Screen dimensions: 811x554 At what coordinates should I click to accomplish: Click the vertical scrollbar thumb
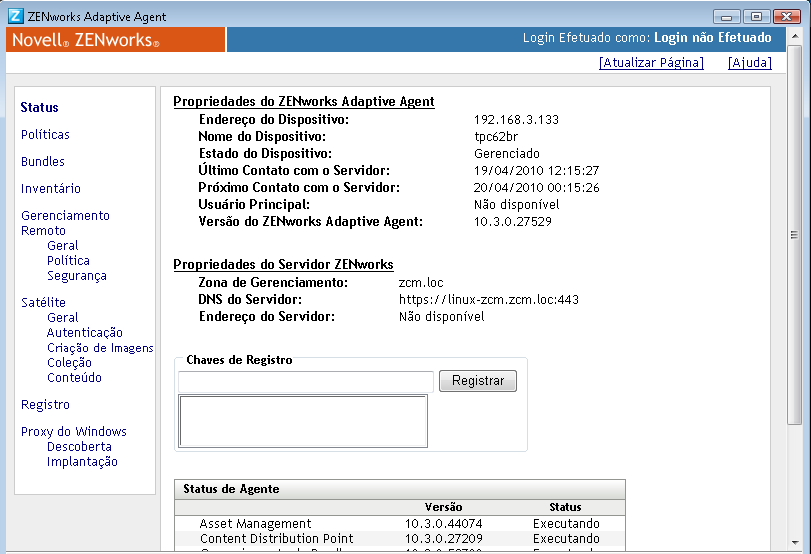coord(794,235)
